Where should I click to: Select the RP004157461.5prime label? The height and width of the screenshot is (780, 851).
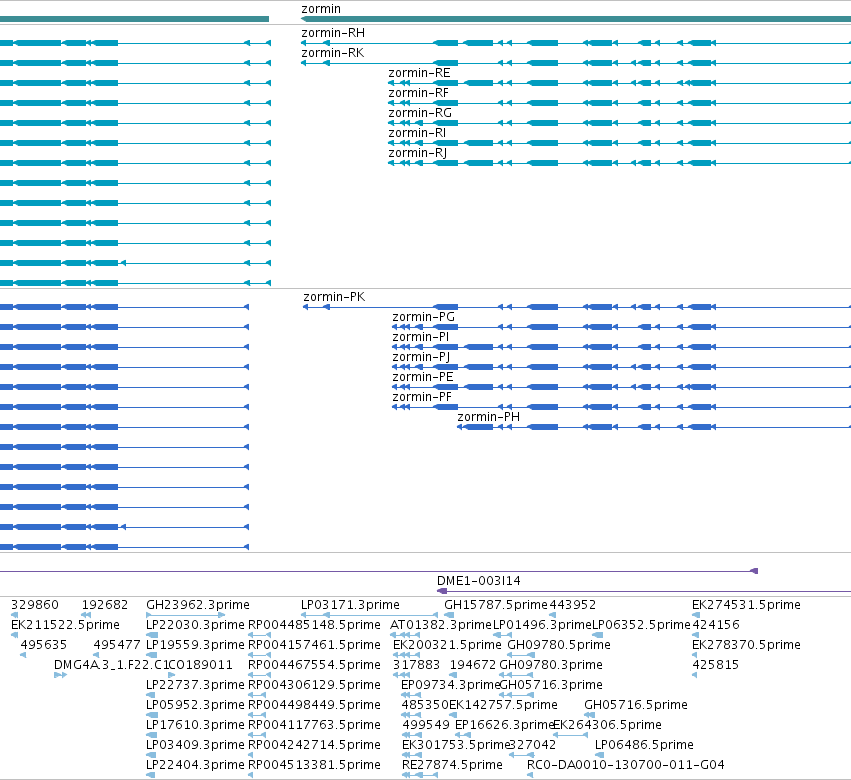(x=314, y=645)
